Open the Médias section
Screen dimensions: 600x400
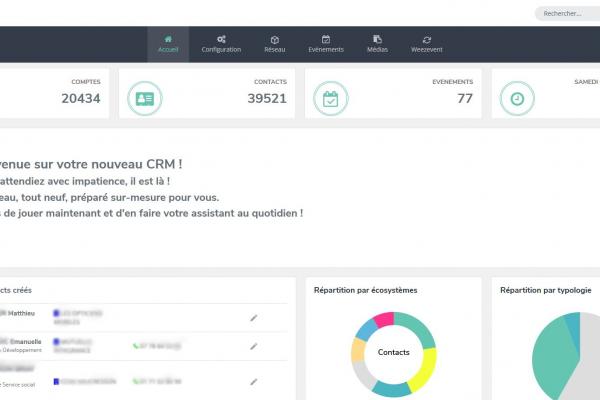377,44
